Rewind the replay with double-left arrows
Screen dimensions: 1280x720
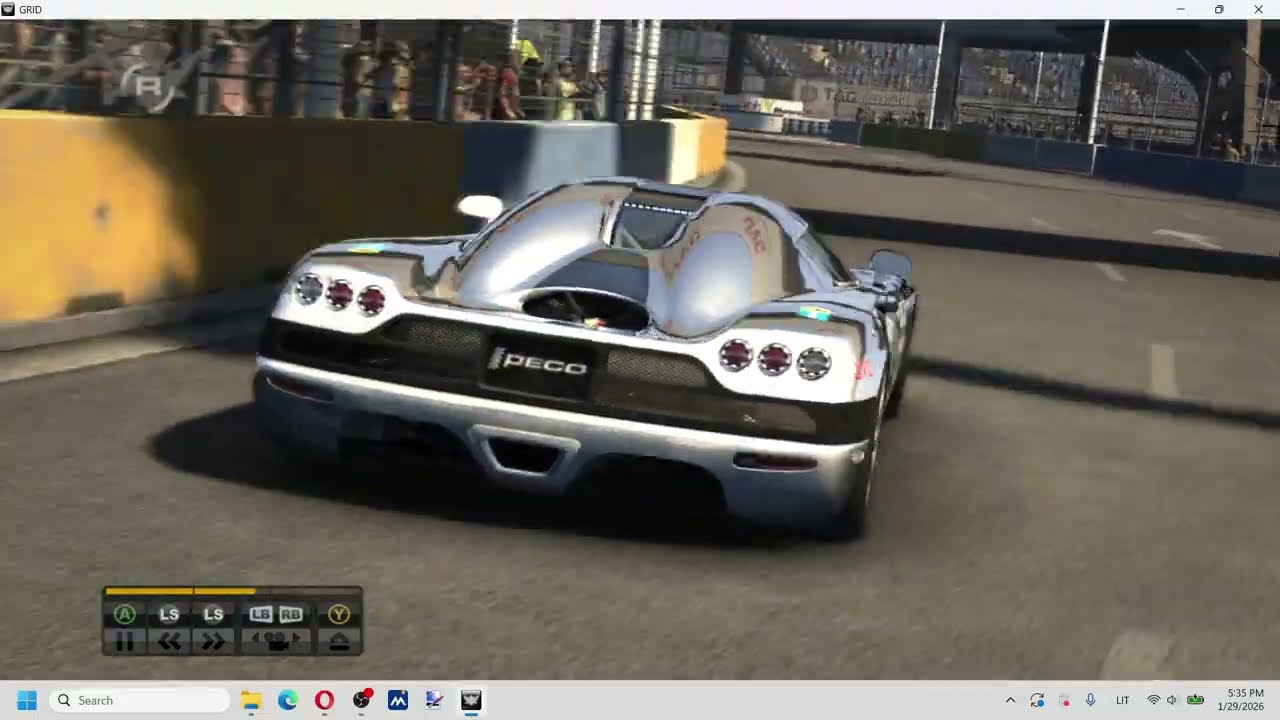tap(169, 642)
